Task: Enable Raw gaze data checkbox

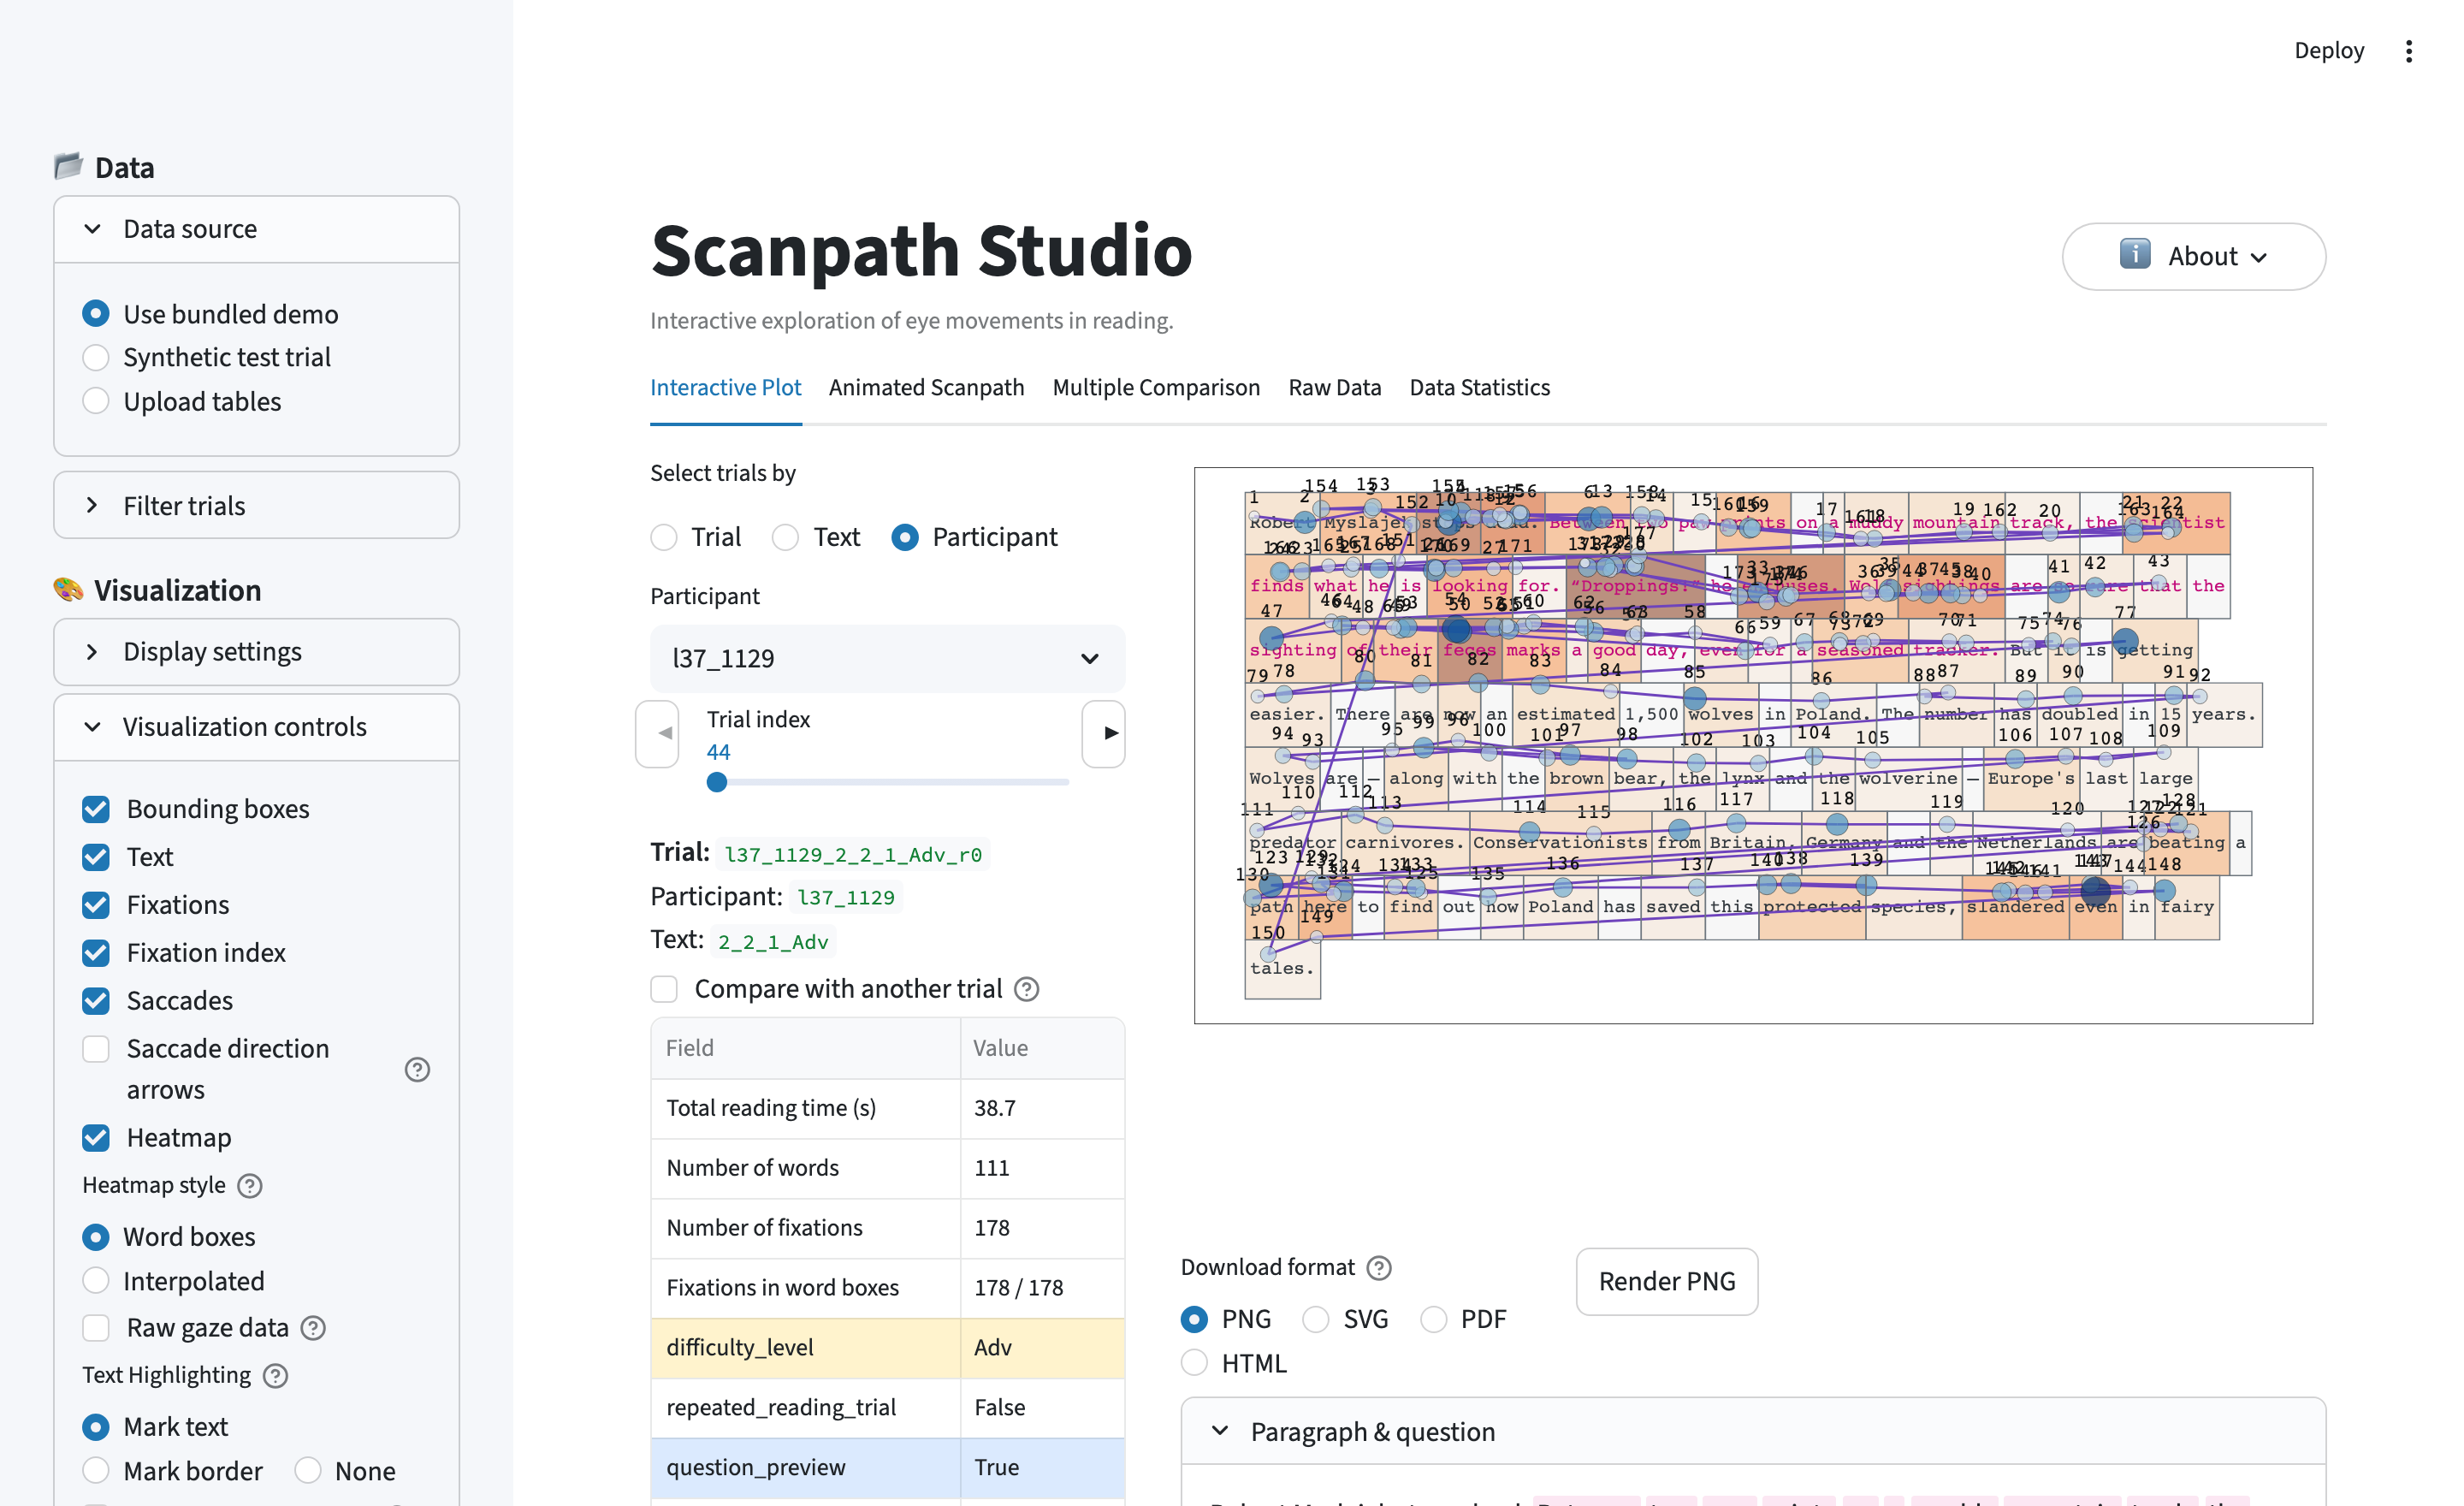Action: click(96, 1327)
